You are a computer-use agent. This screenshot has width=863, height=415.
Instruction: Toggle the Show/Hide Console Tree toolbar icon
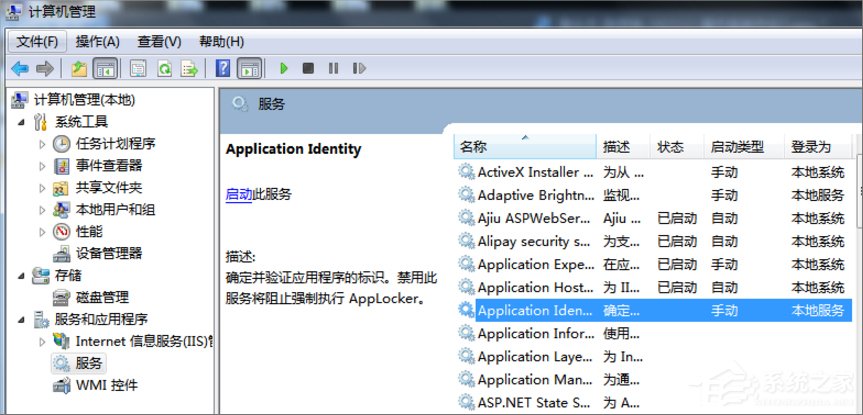[105, 69]
